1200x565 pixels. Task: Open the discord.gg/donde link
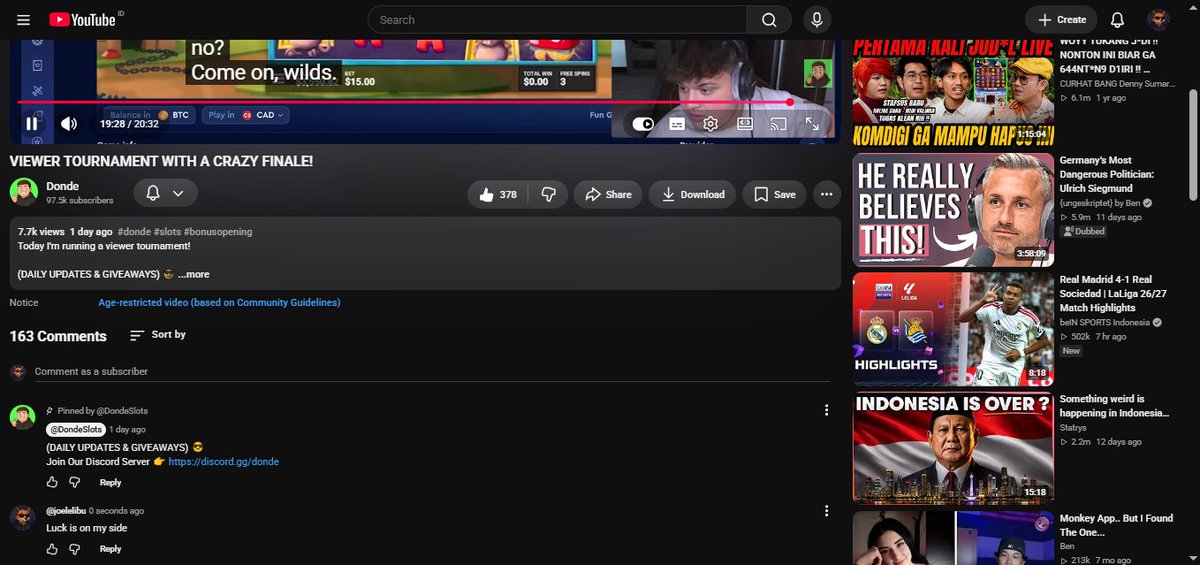(224, 462)
